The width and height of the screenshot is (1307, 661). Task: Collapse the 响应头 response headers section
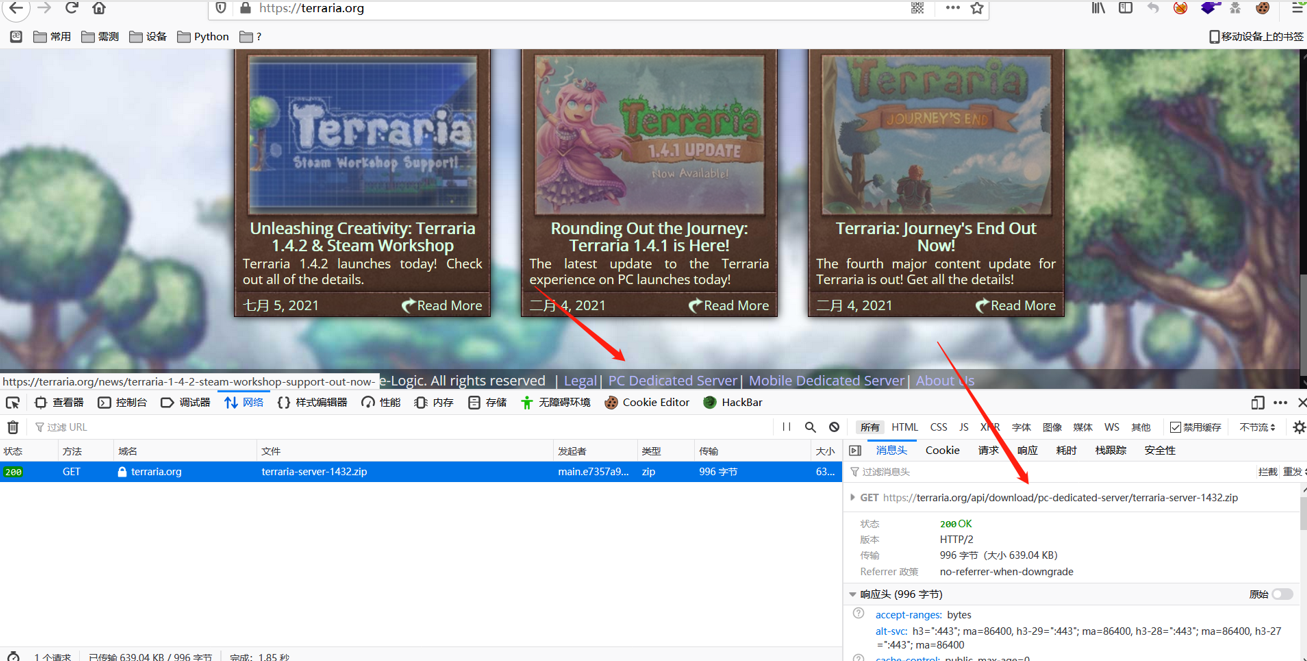tap(853, 595)
